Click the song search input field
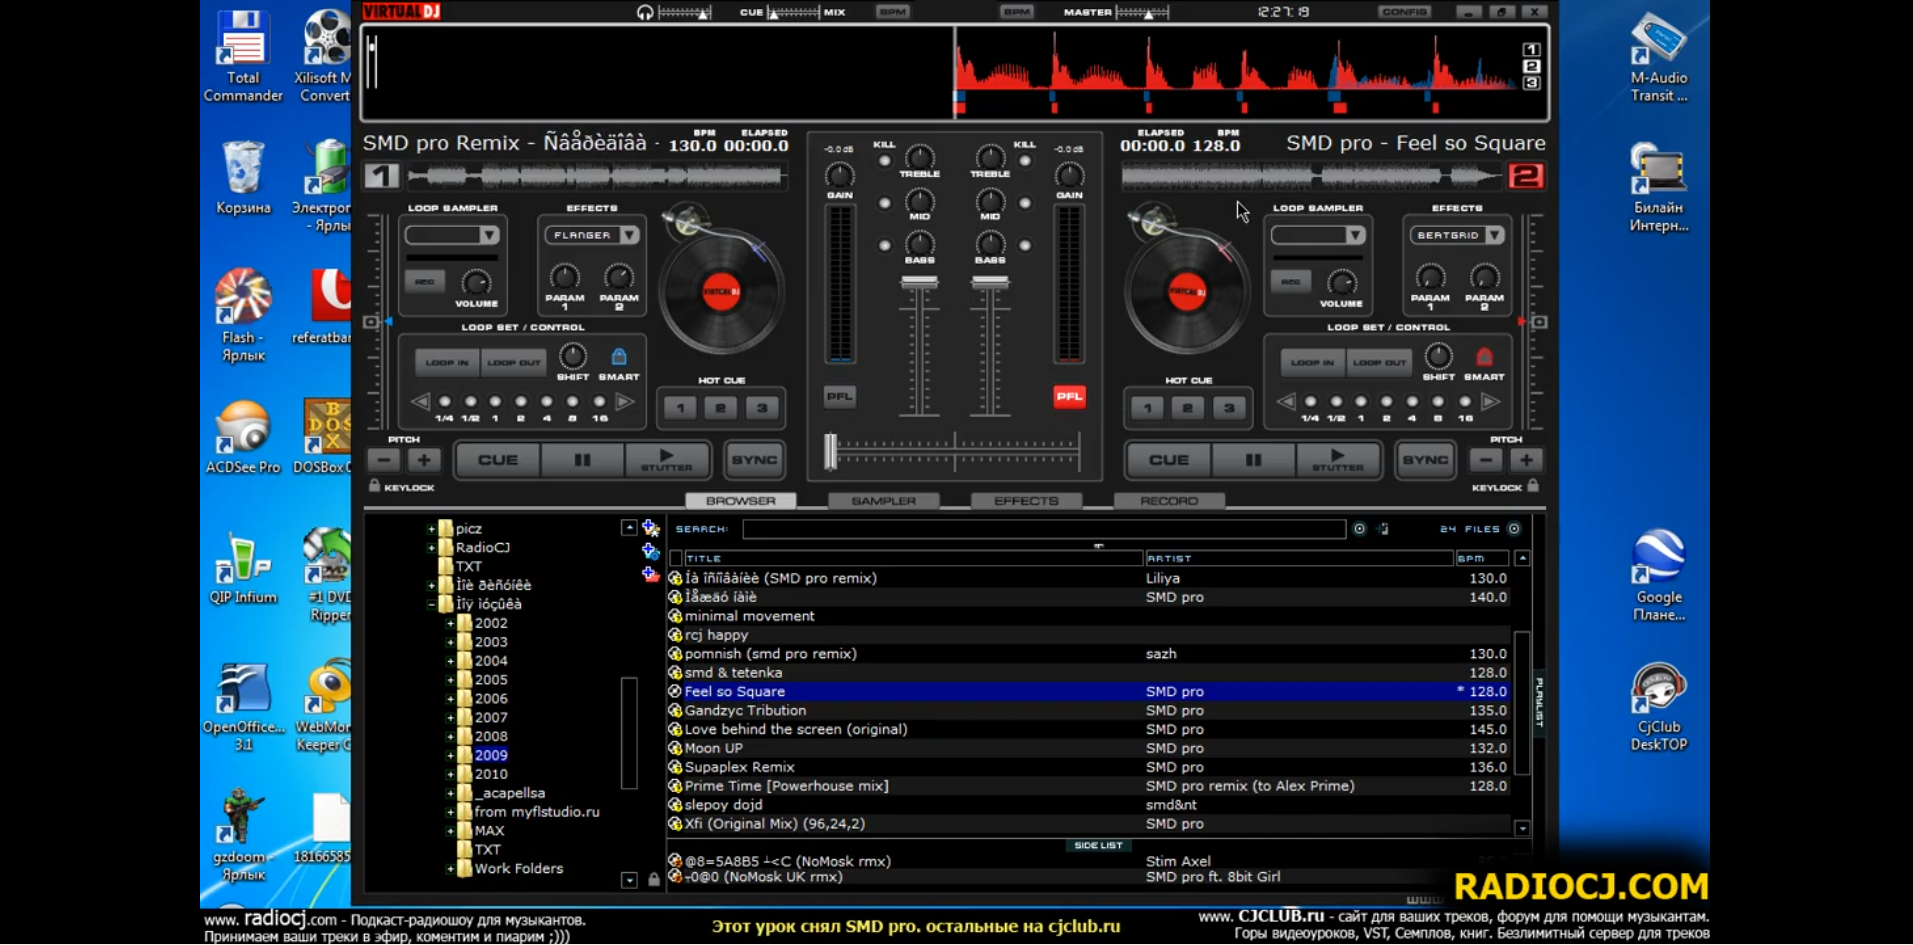The image size is (1913, 945). (1043, 529)
